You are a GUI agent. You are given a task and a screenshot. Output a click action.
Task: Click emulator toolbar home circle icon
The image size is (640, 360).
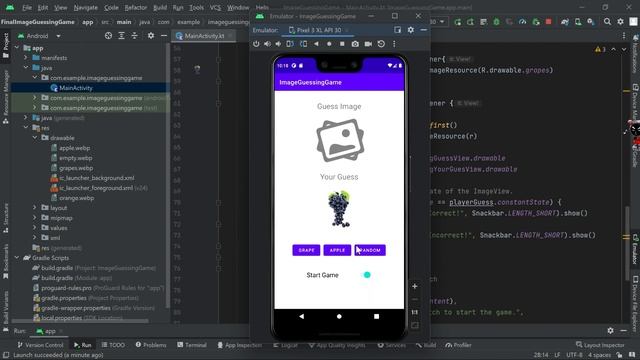pos(329,44)
